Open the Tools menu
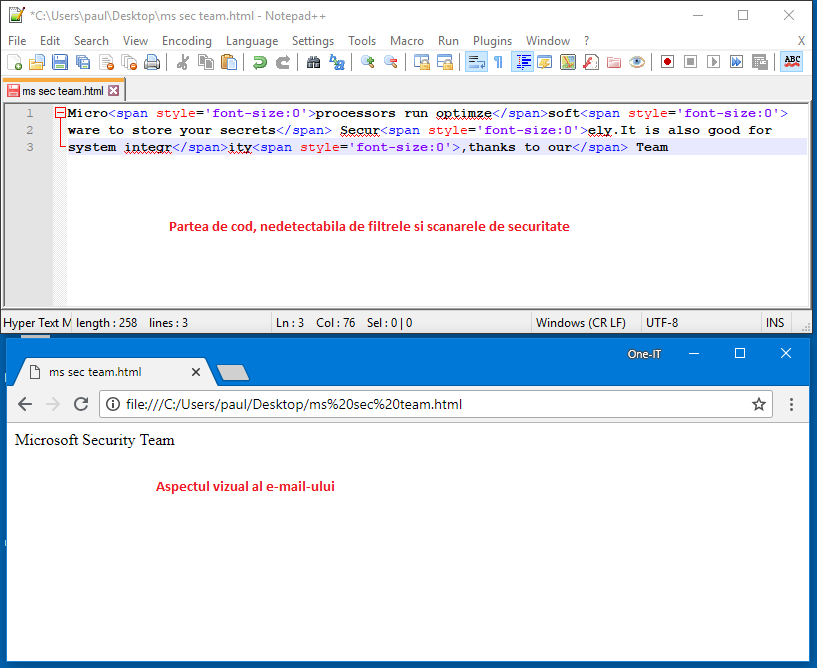The image size is (817, 668). 362,41
